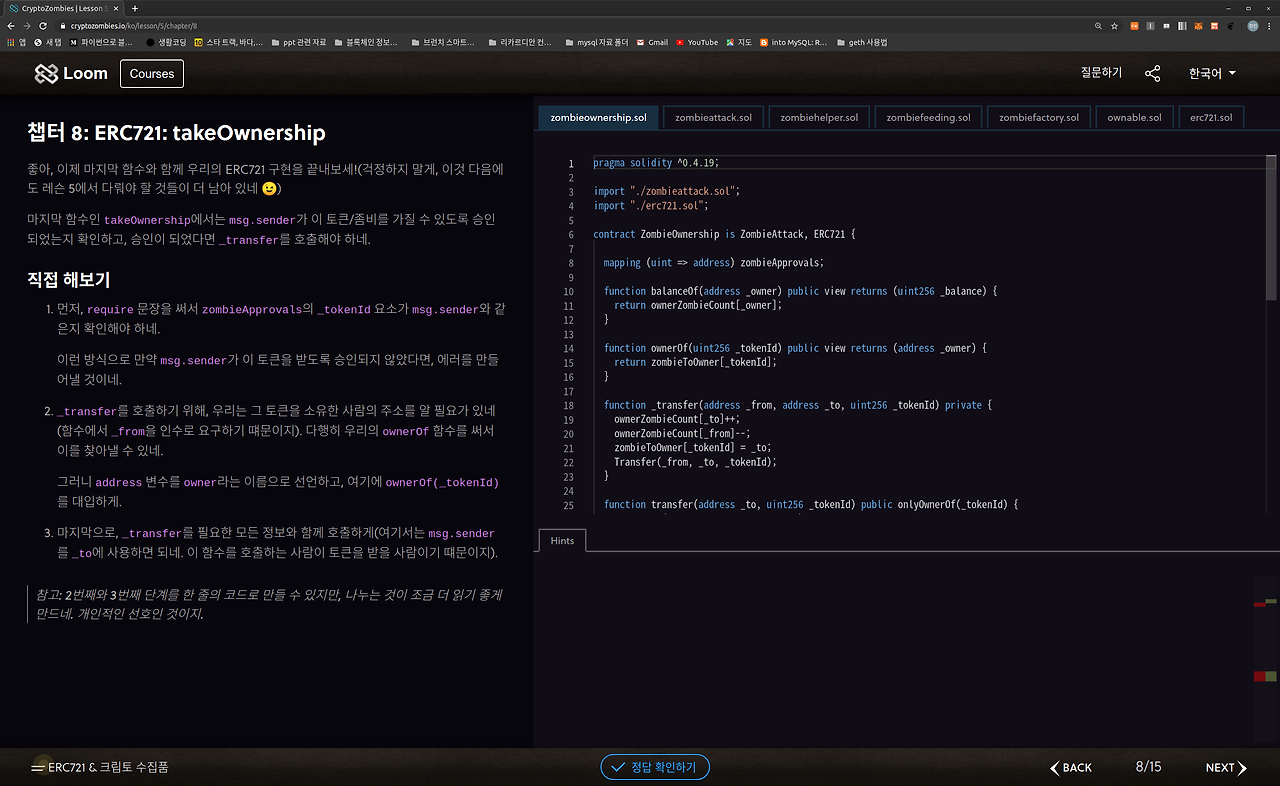Open the lesson menu hamburger icon
The height and width of the screenshot is (786, 1280).
pyautogui.click(x=38, y=767)
